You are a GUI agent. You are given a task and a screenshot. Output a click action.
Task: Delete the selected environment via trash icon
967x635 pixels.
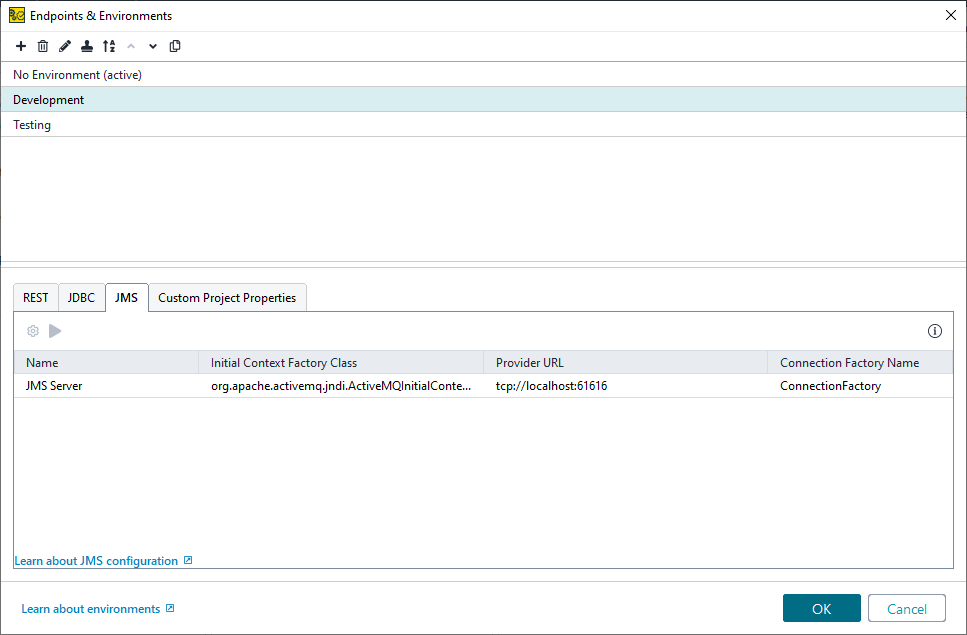coord(42,46)
